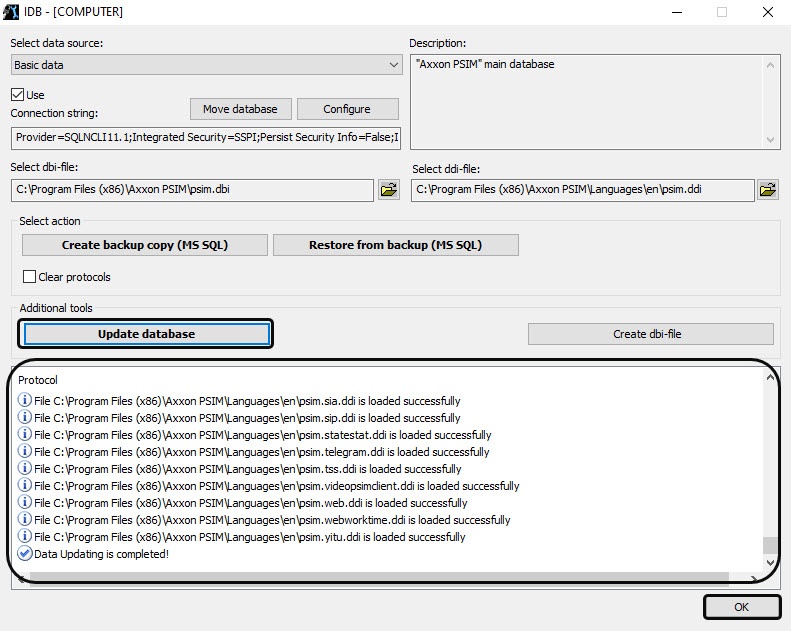This screenshot has height=631, width=791.
Task: Select the psim.sia.ddi loaded successfully line
Action: (x=247, y=401)
